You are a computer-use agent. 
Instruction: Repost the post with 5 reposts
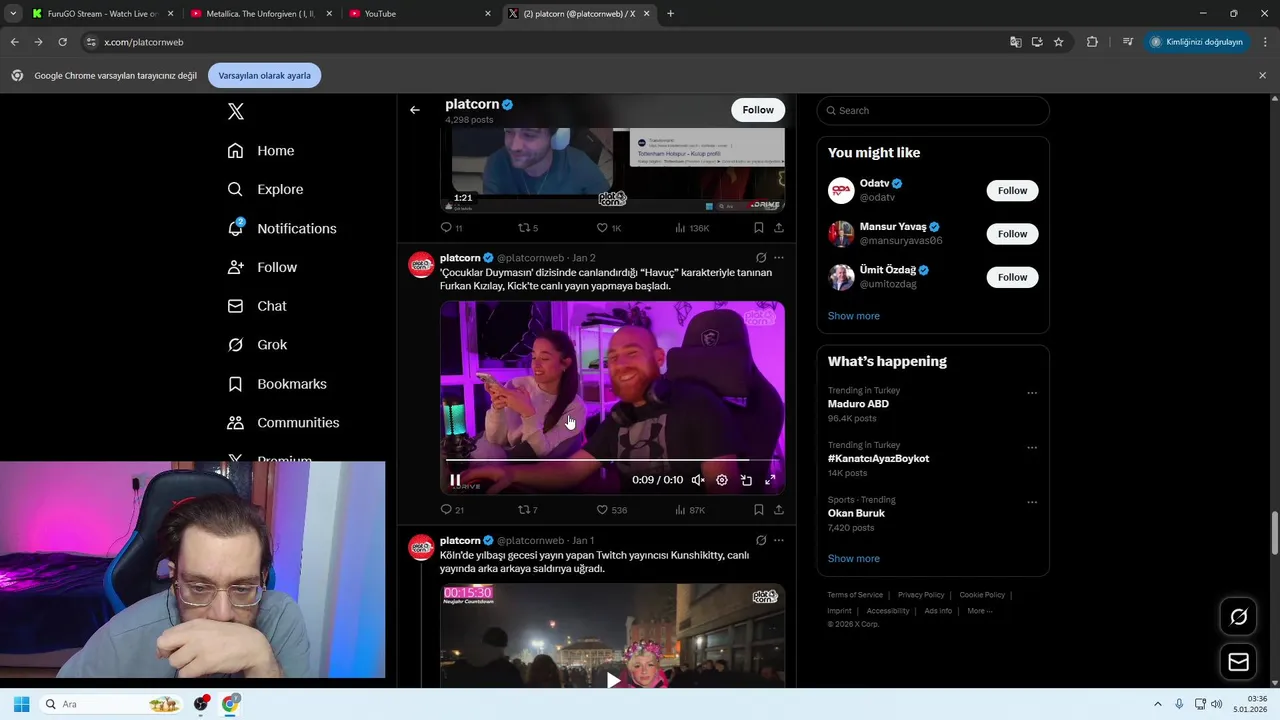coord(528,228)
